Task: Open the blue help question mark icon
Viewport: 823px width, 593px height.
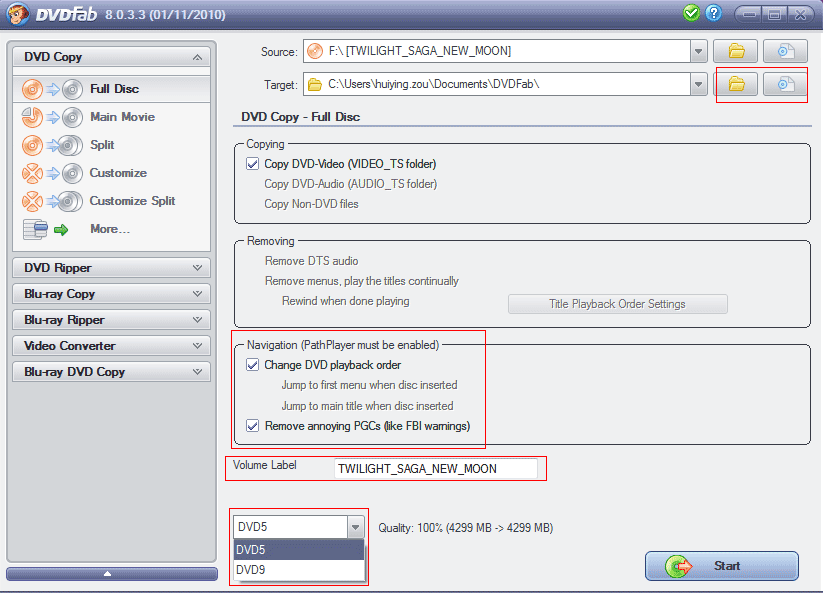Action: point(713,13)
